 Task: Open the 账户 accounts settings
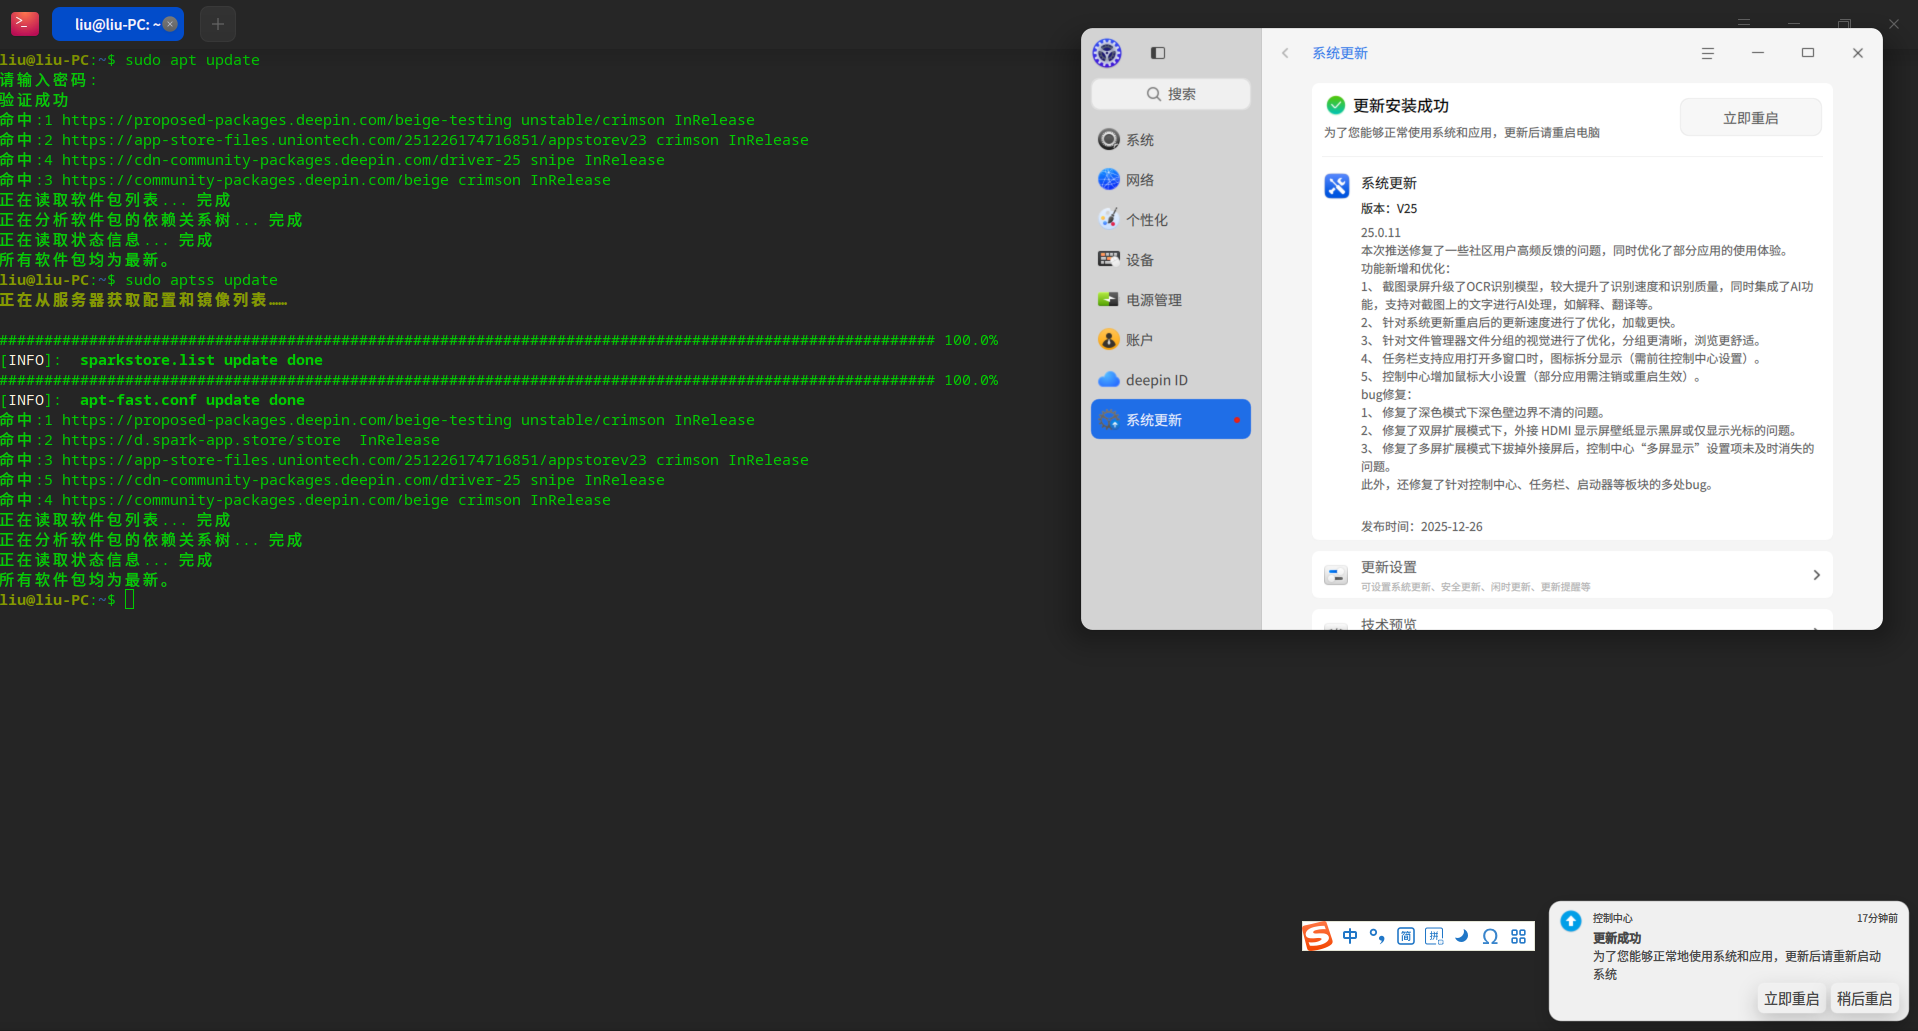point(1171,340)
